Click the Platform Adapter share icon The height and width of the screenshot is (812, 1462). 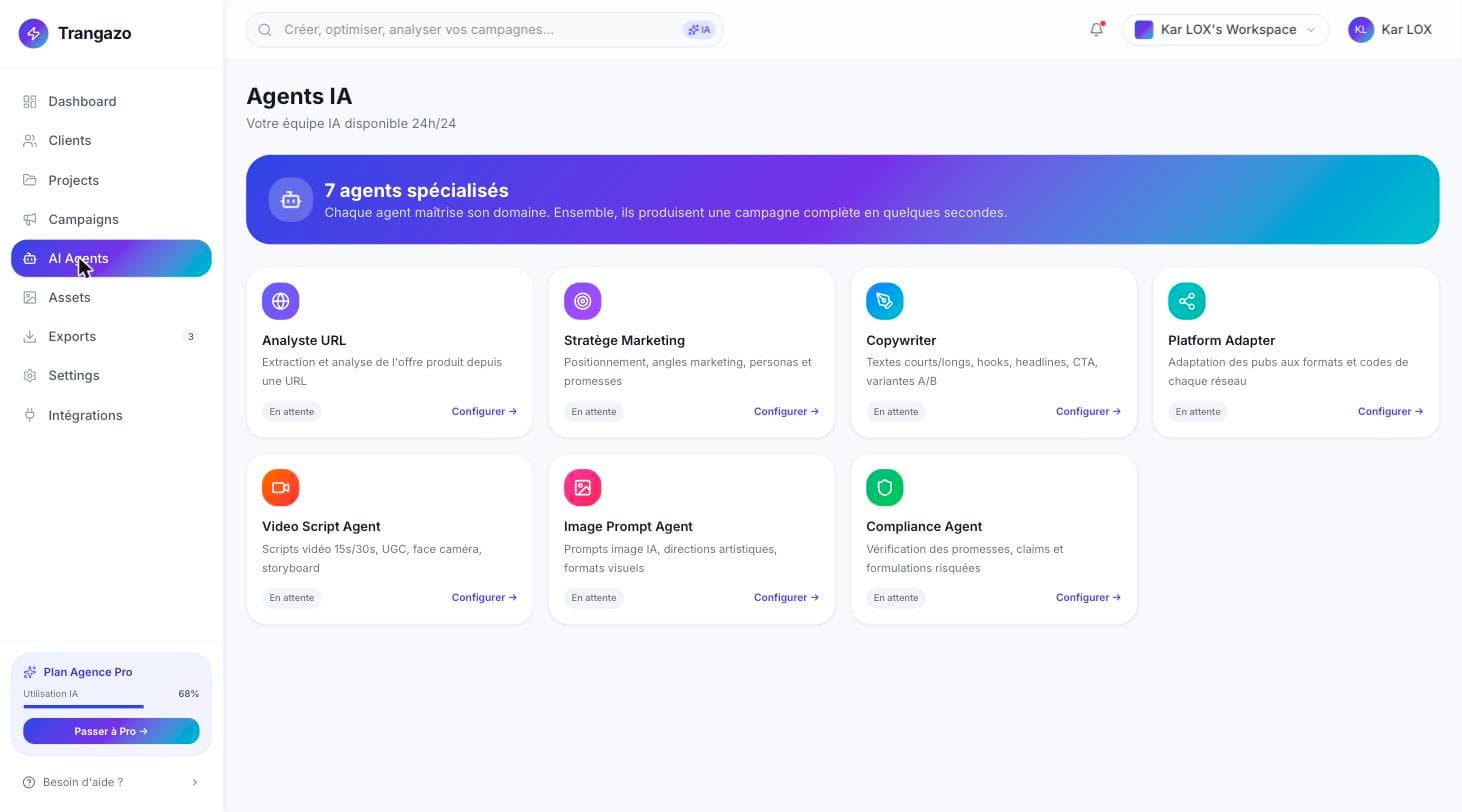point(1187,301)
